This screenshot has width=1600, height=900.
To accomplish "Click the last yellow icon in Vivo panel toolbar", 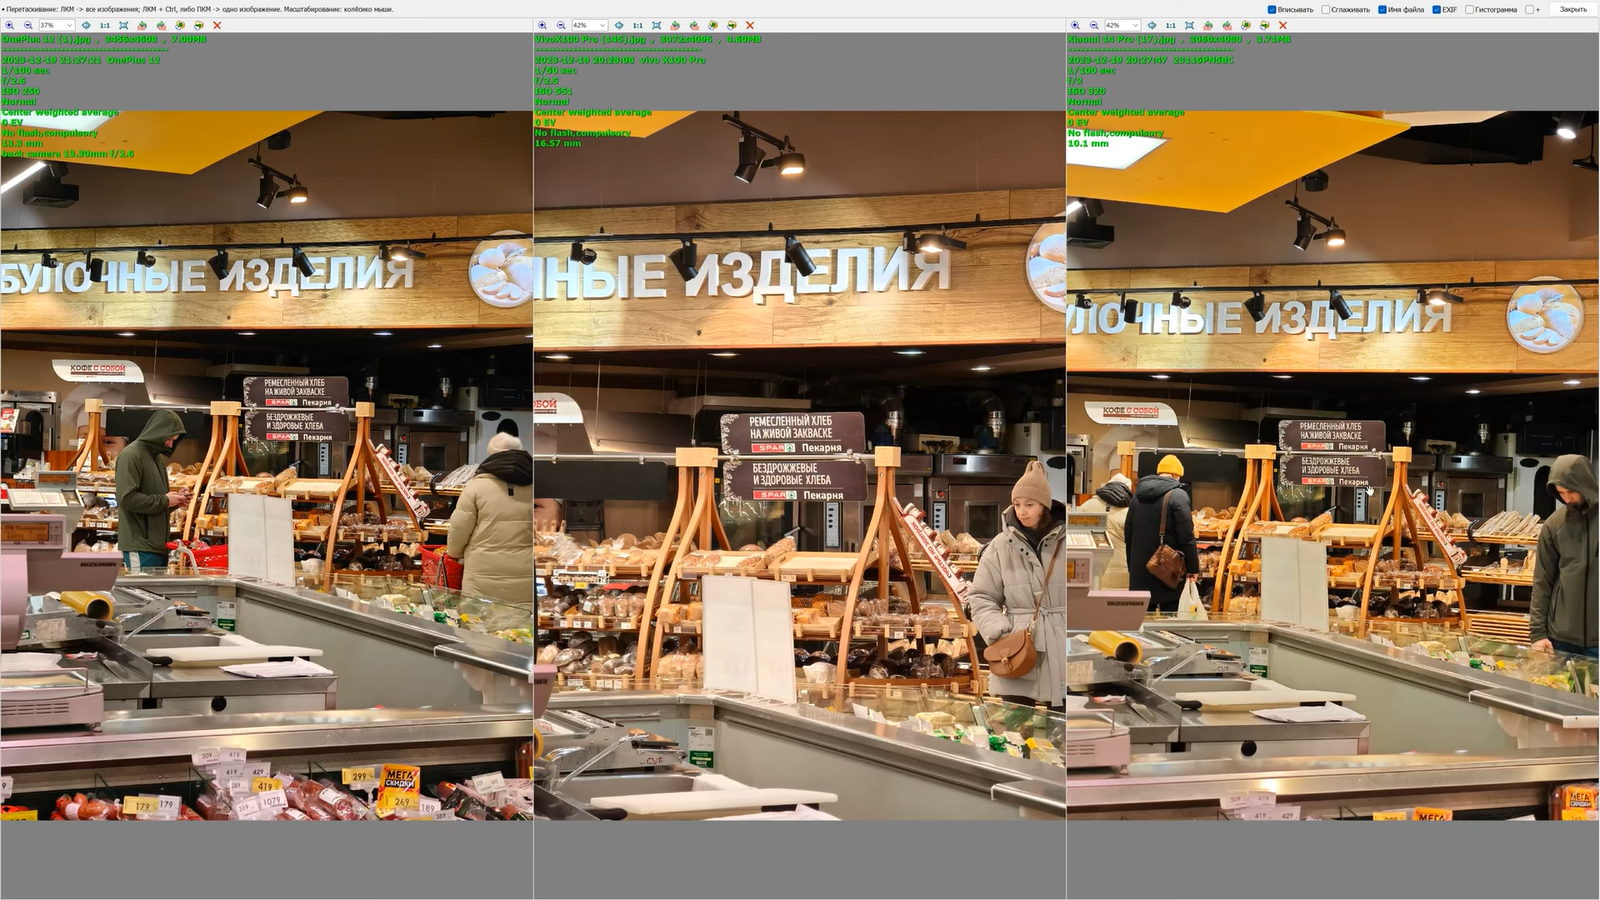I will [x=731, y=25].
